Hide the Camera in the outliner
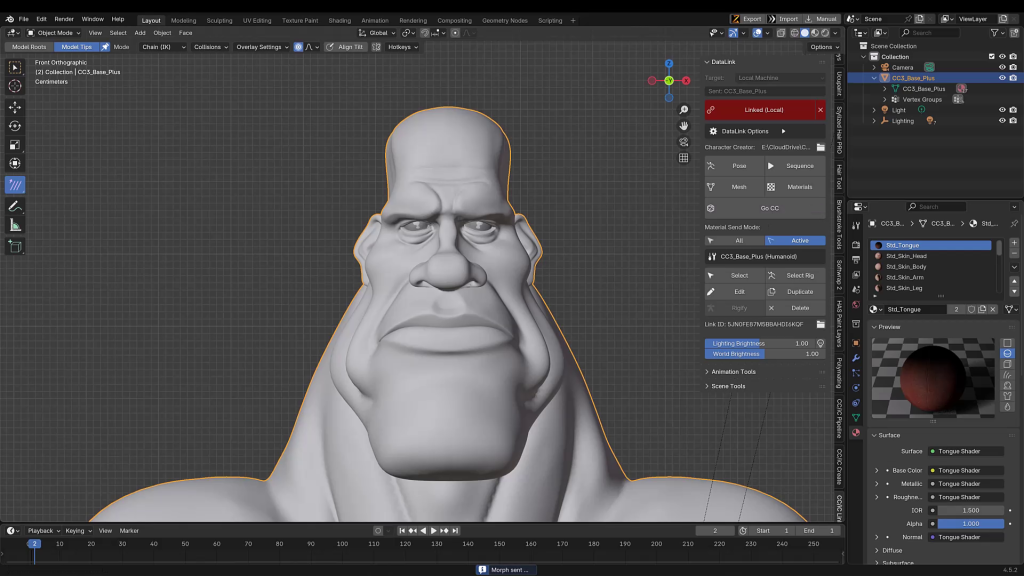The height and width of the screenshot is (576, 1024). pyautogui.click(x=1002, y=67)
